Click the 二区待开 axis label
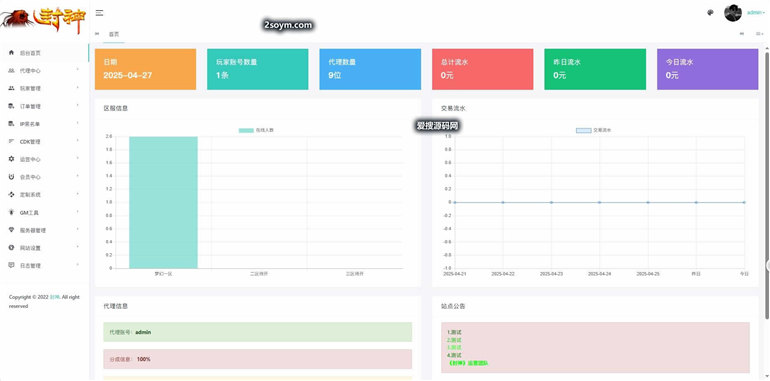Screen dimensions: 770x381 pos(259,273)
